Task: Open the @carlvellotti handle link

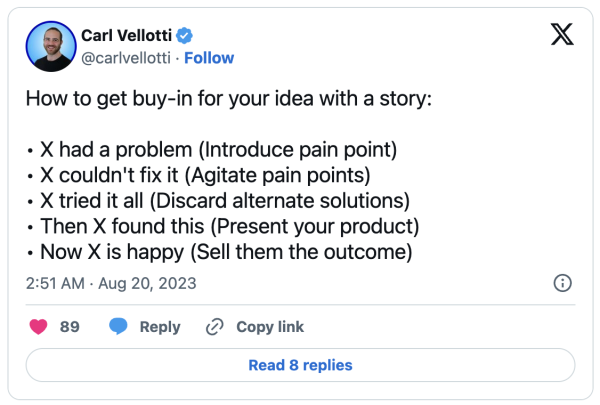Action: pyautogui.click(x=126, y=58)
